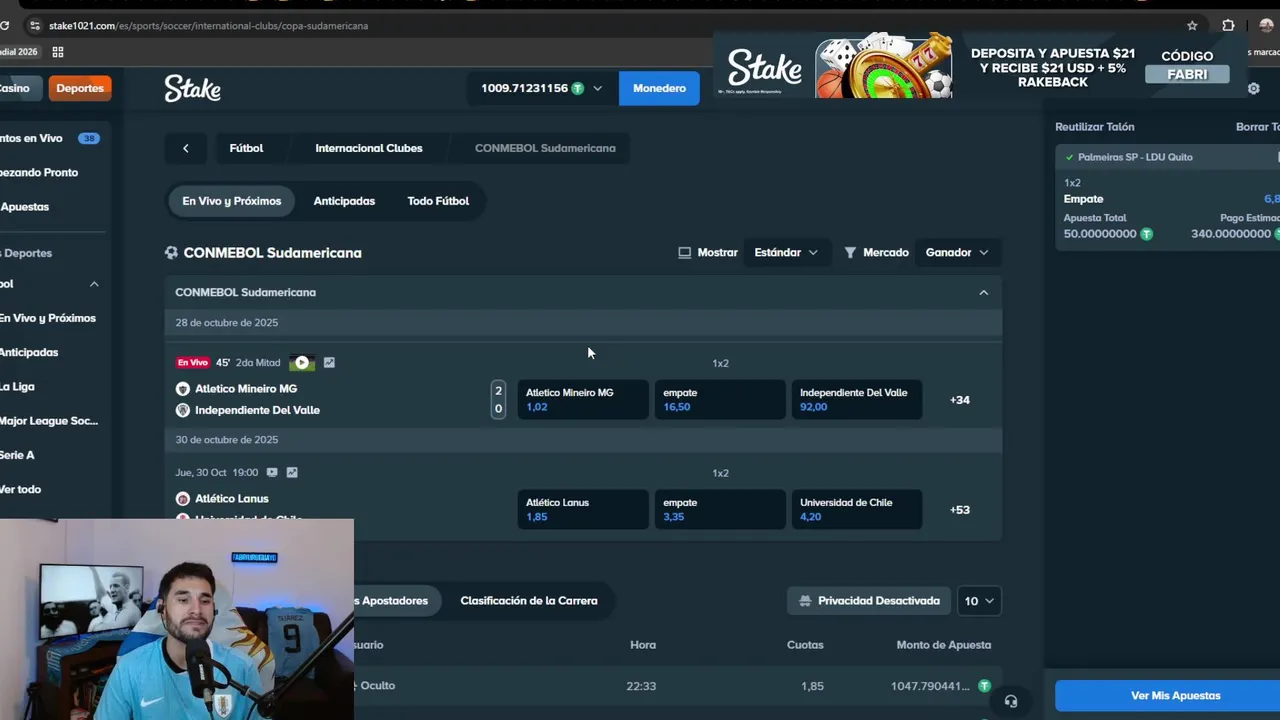This screenshot has width=1280, height=720.
Task: Select the Todo Fútbol tab
Action: point(438,201)
